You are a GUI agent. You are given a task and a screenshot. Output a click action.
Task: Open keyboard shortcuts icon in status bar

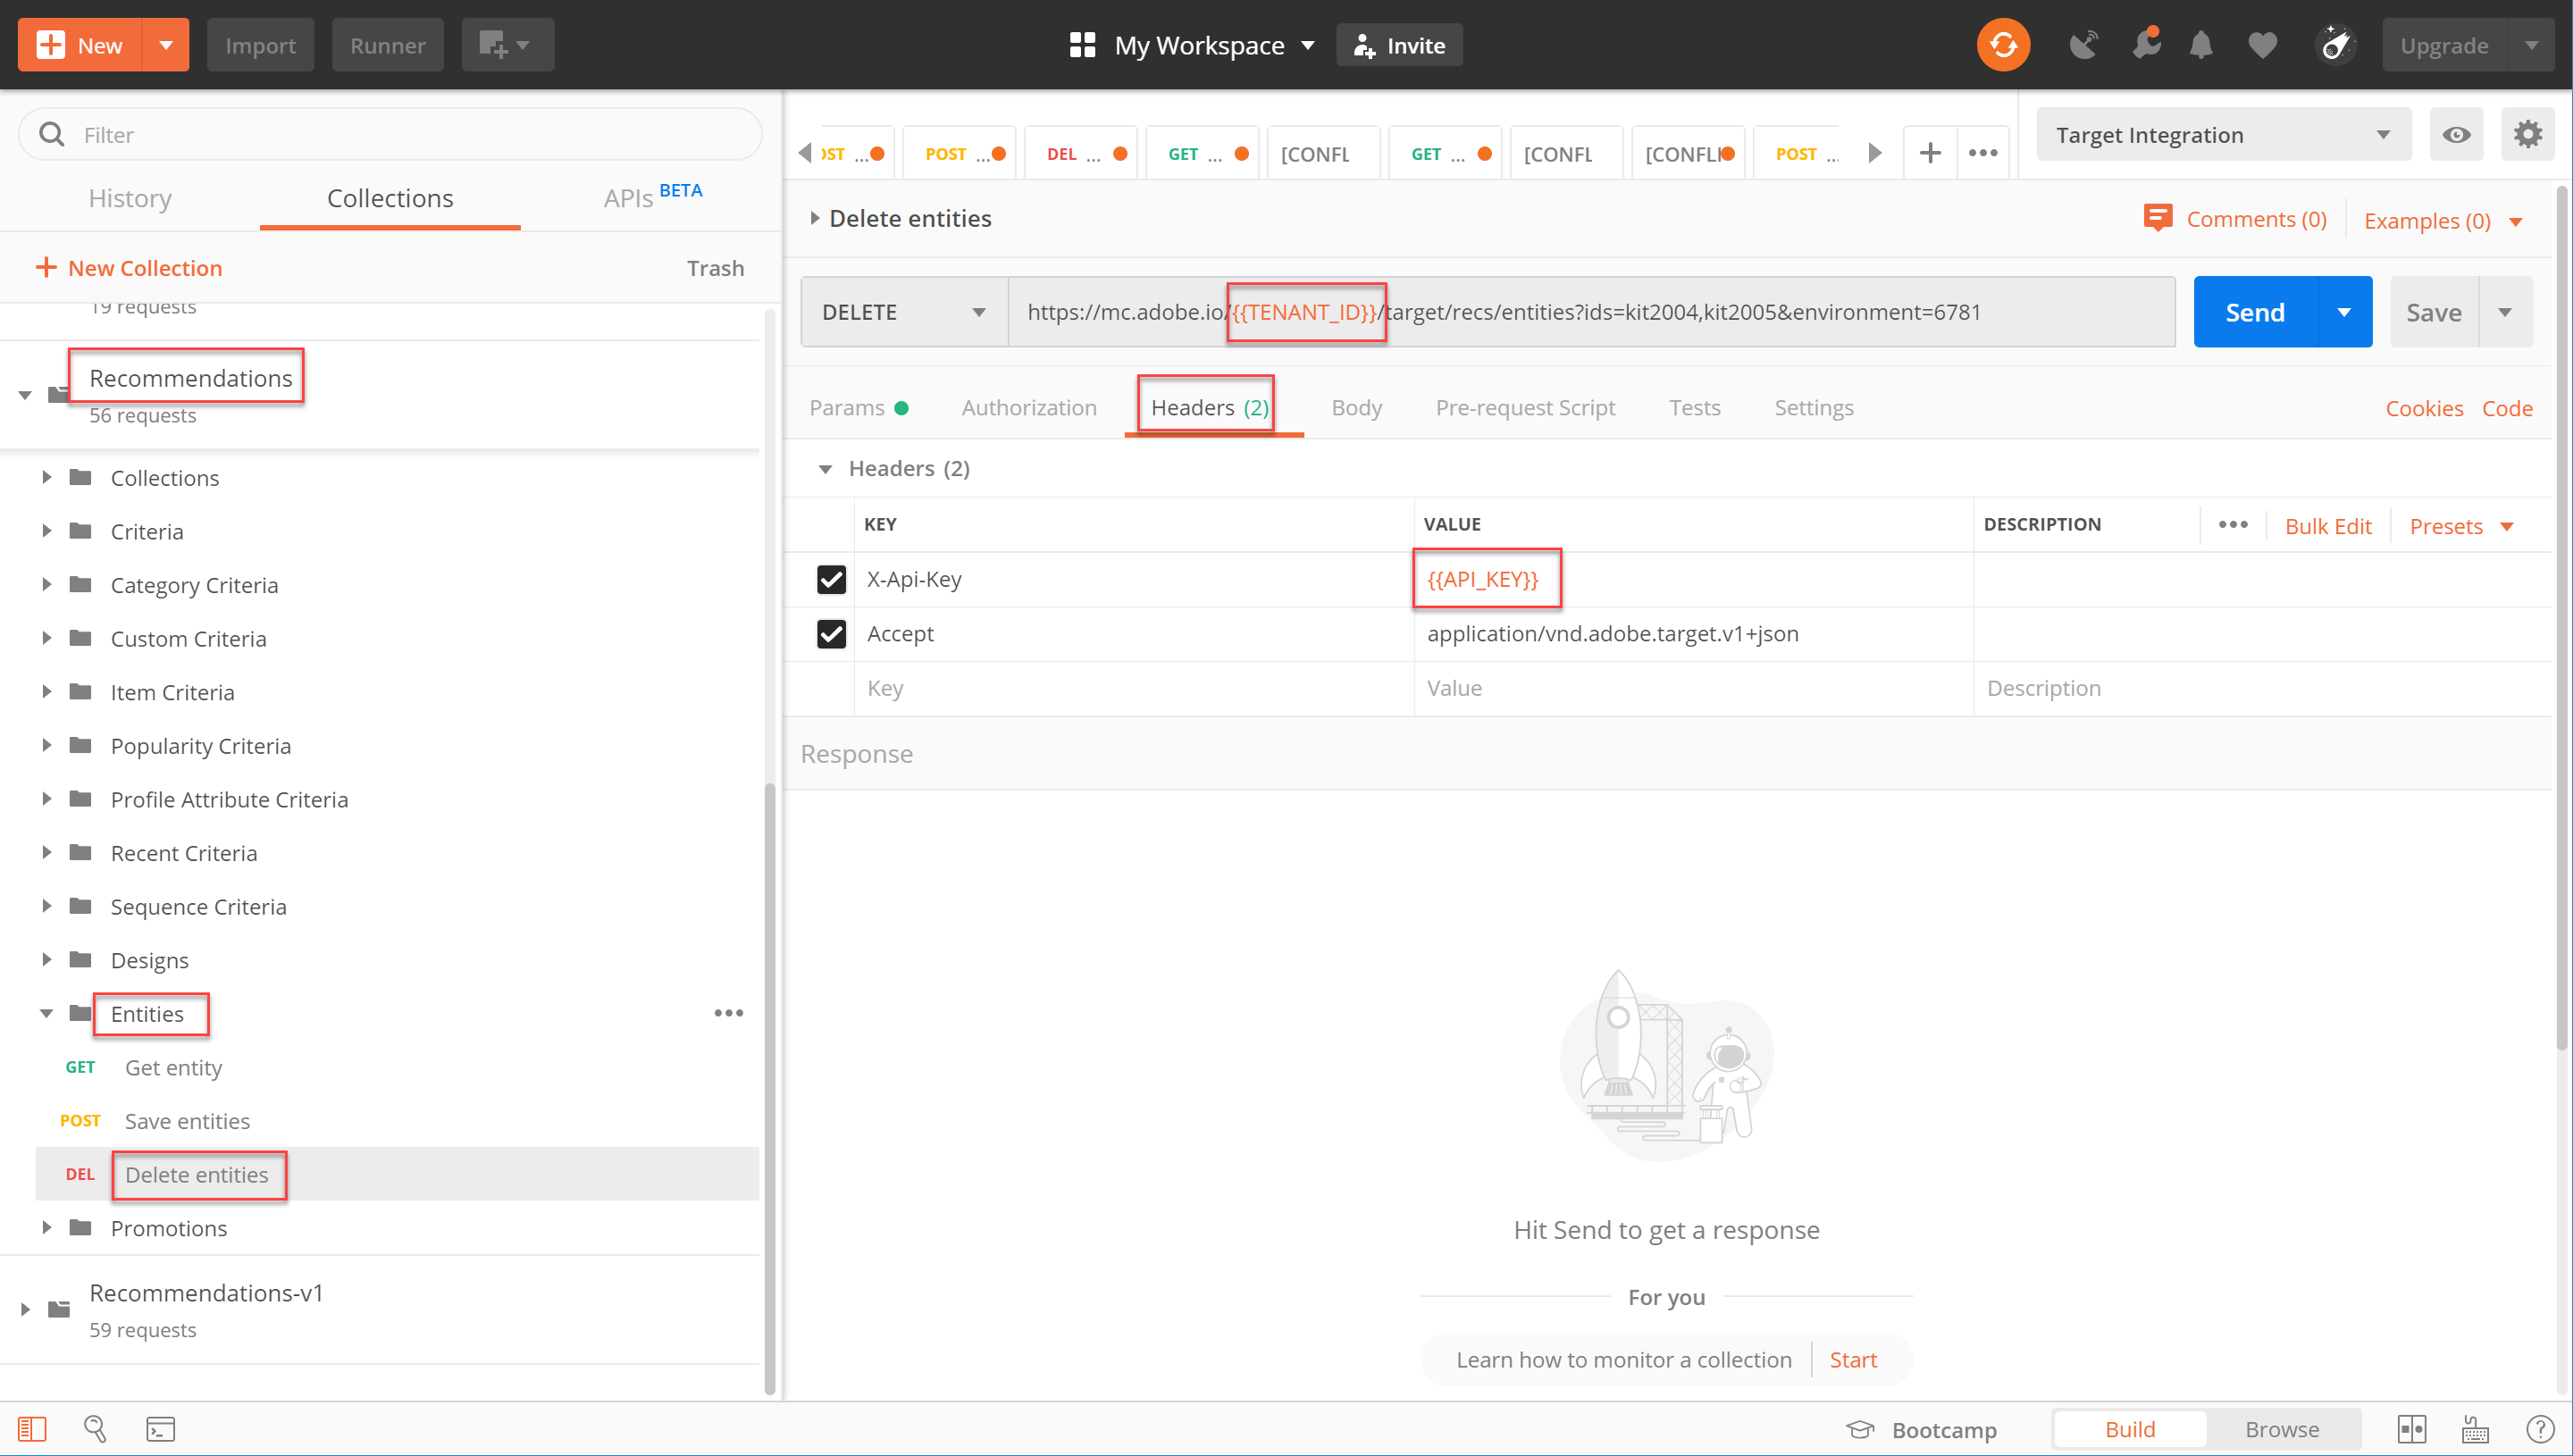pyautogui.click(x=2475, y=1429)
